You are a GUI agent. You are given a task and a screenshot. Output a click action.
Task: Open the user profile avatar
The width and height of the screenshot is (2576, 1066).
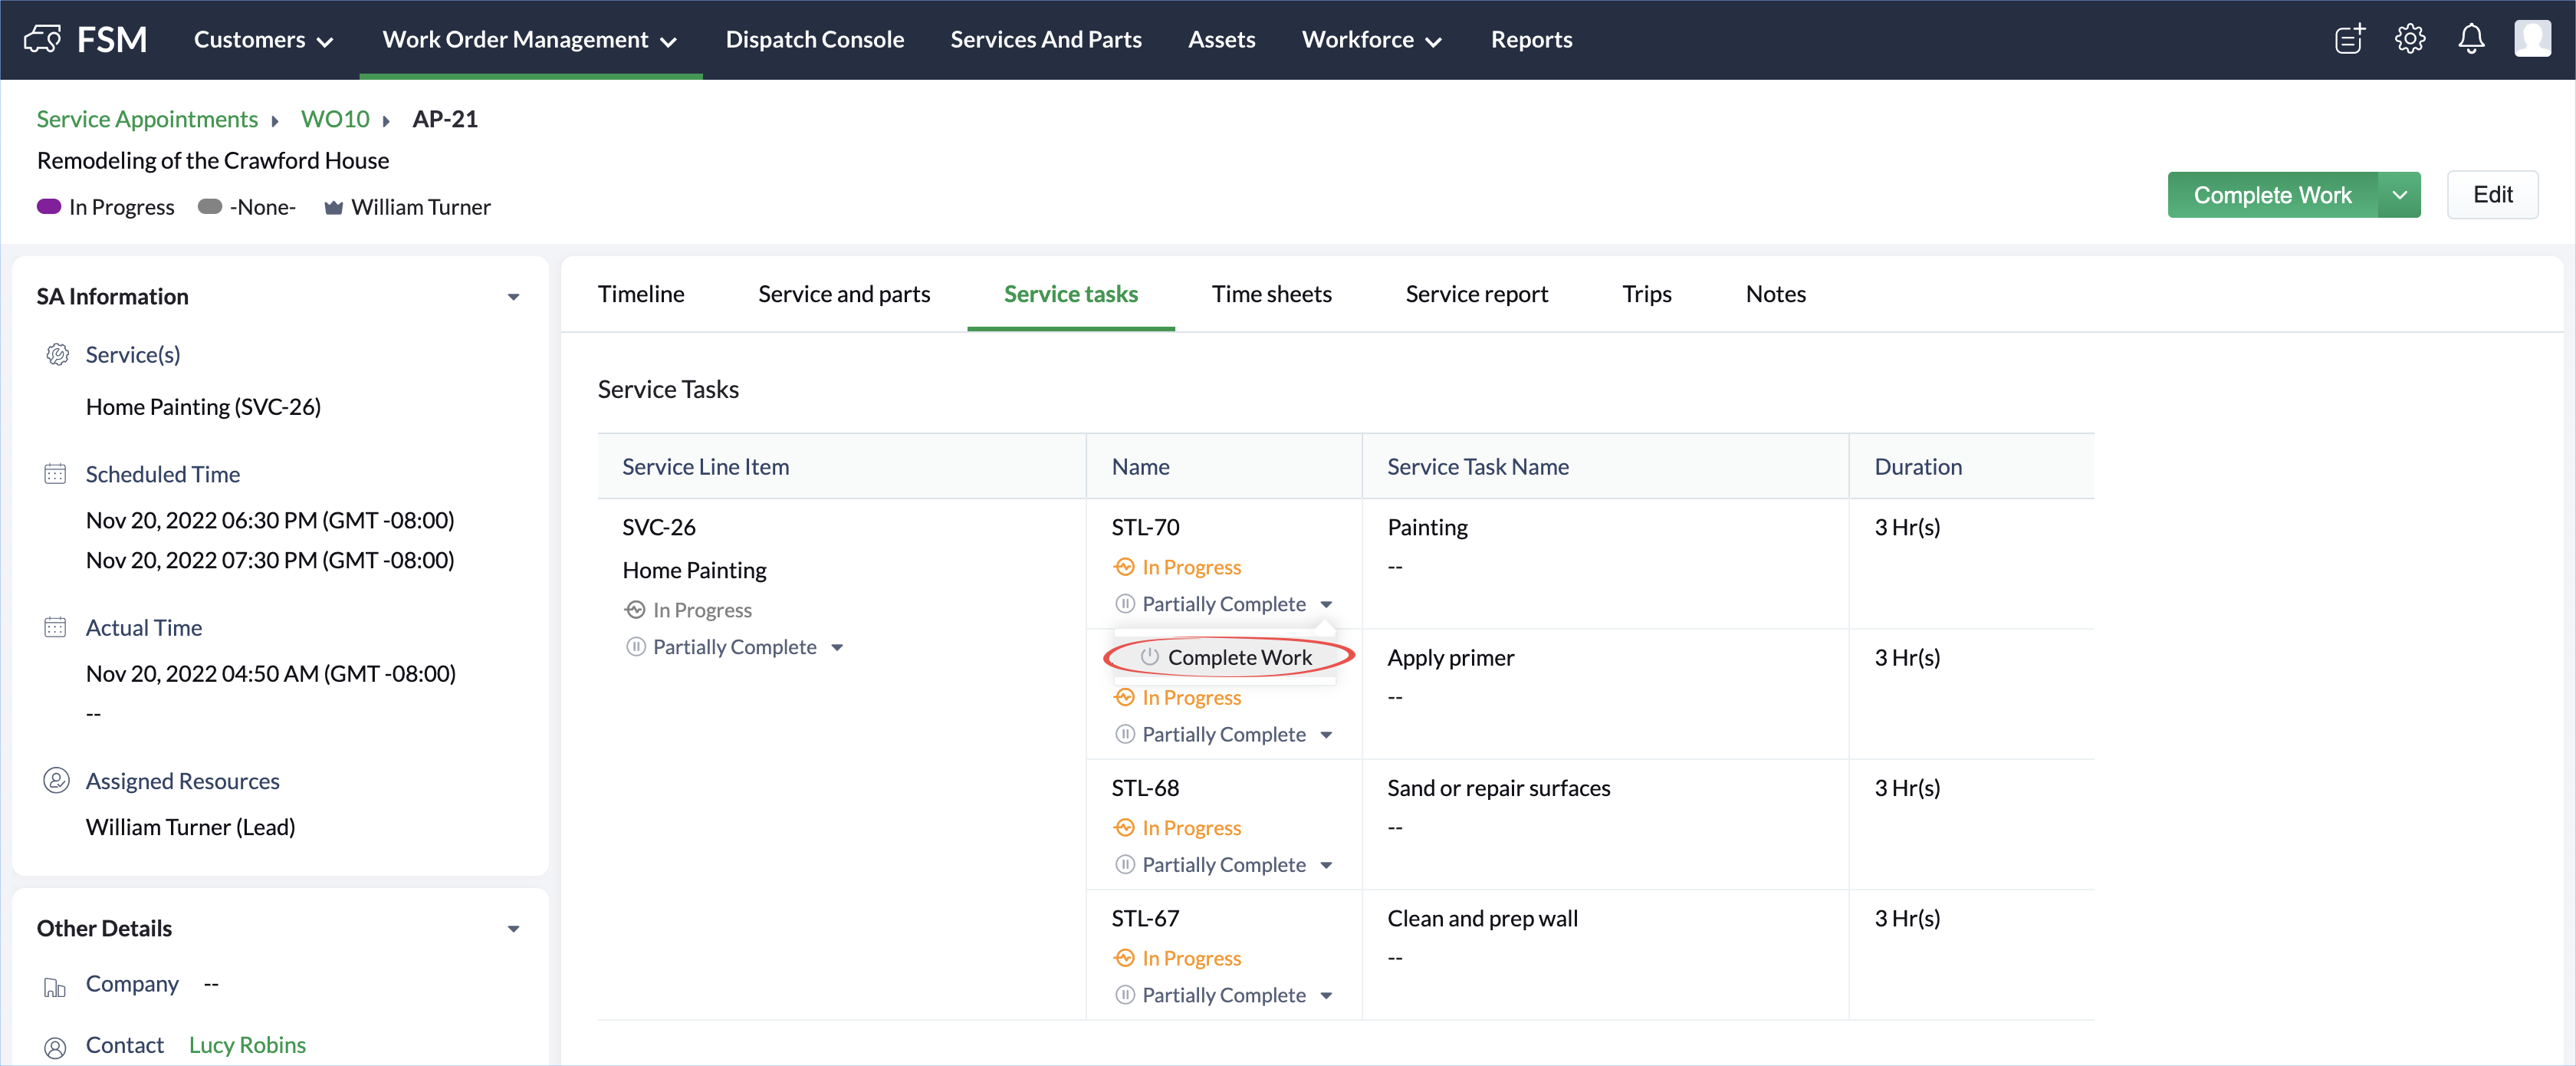point(2532,40)
